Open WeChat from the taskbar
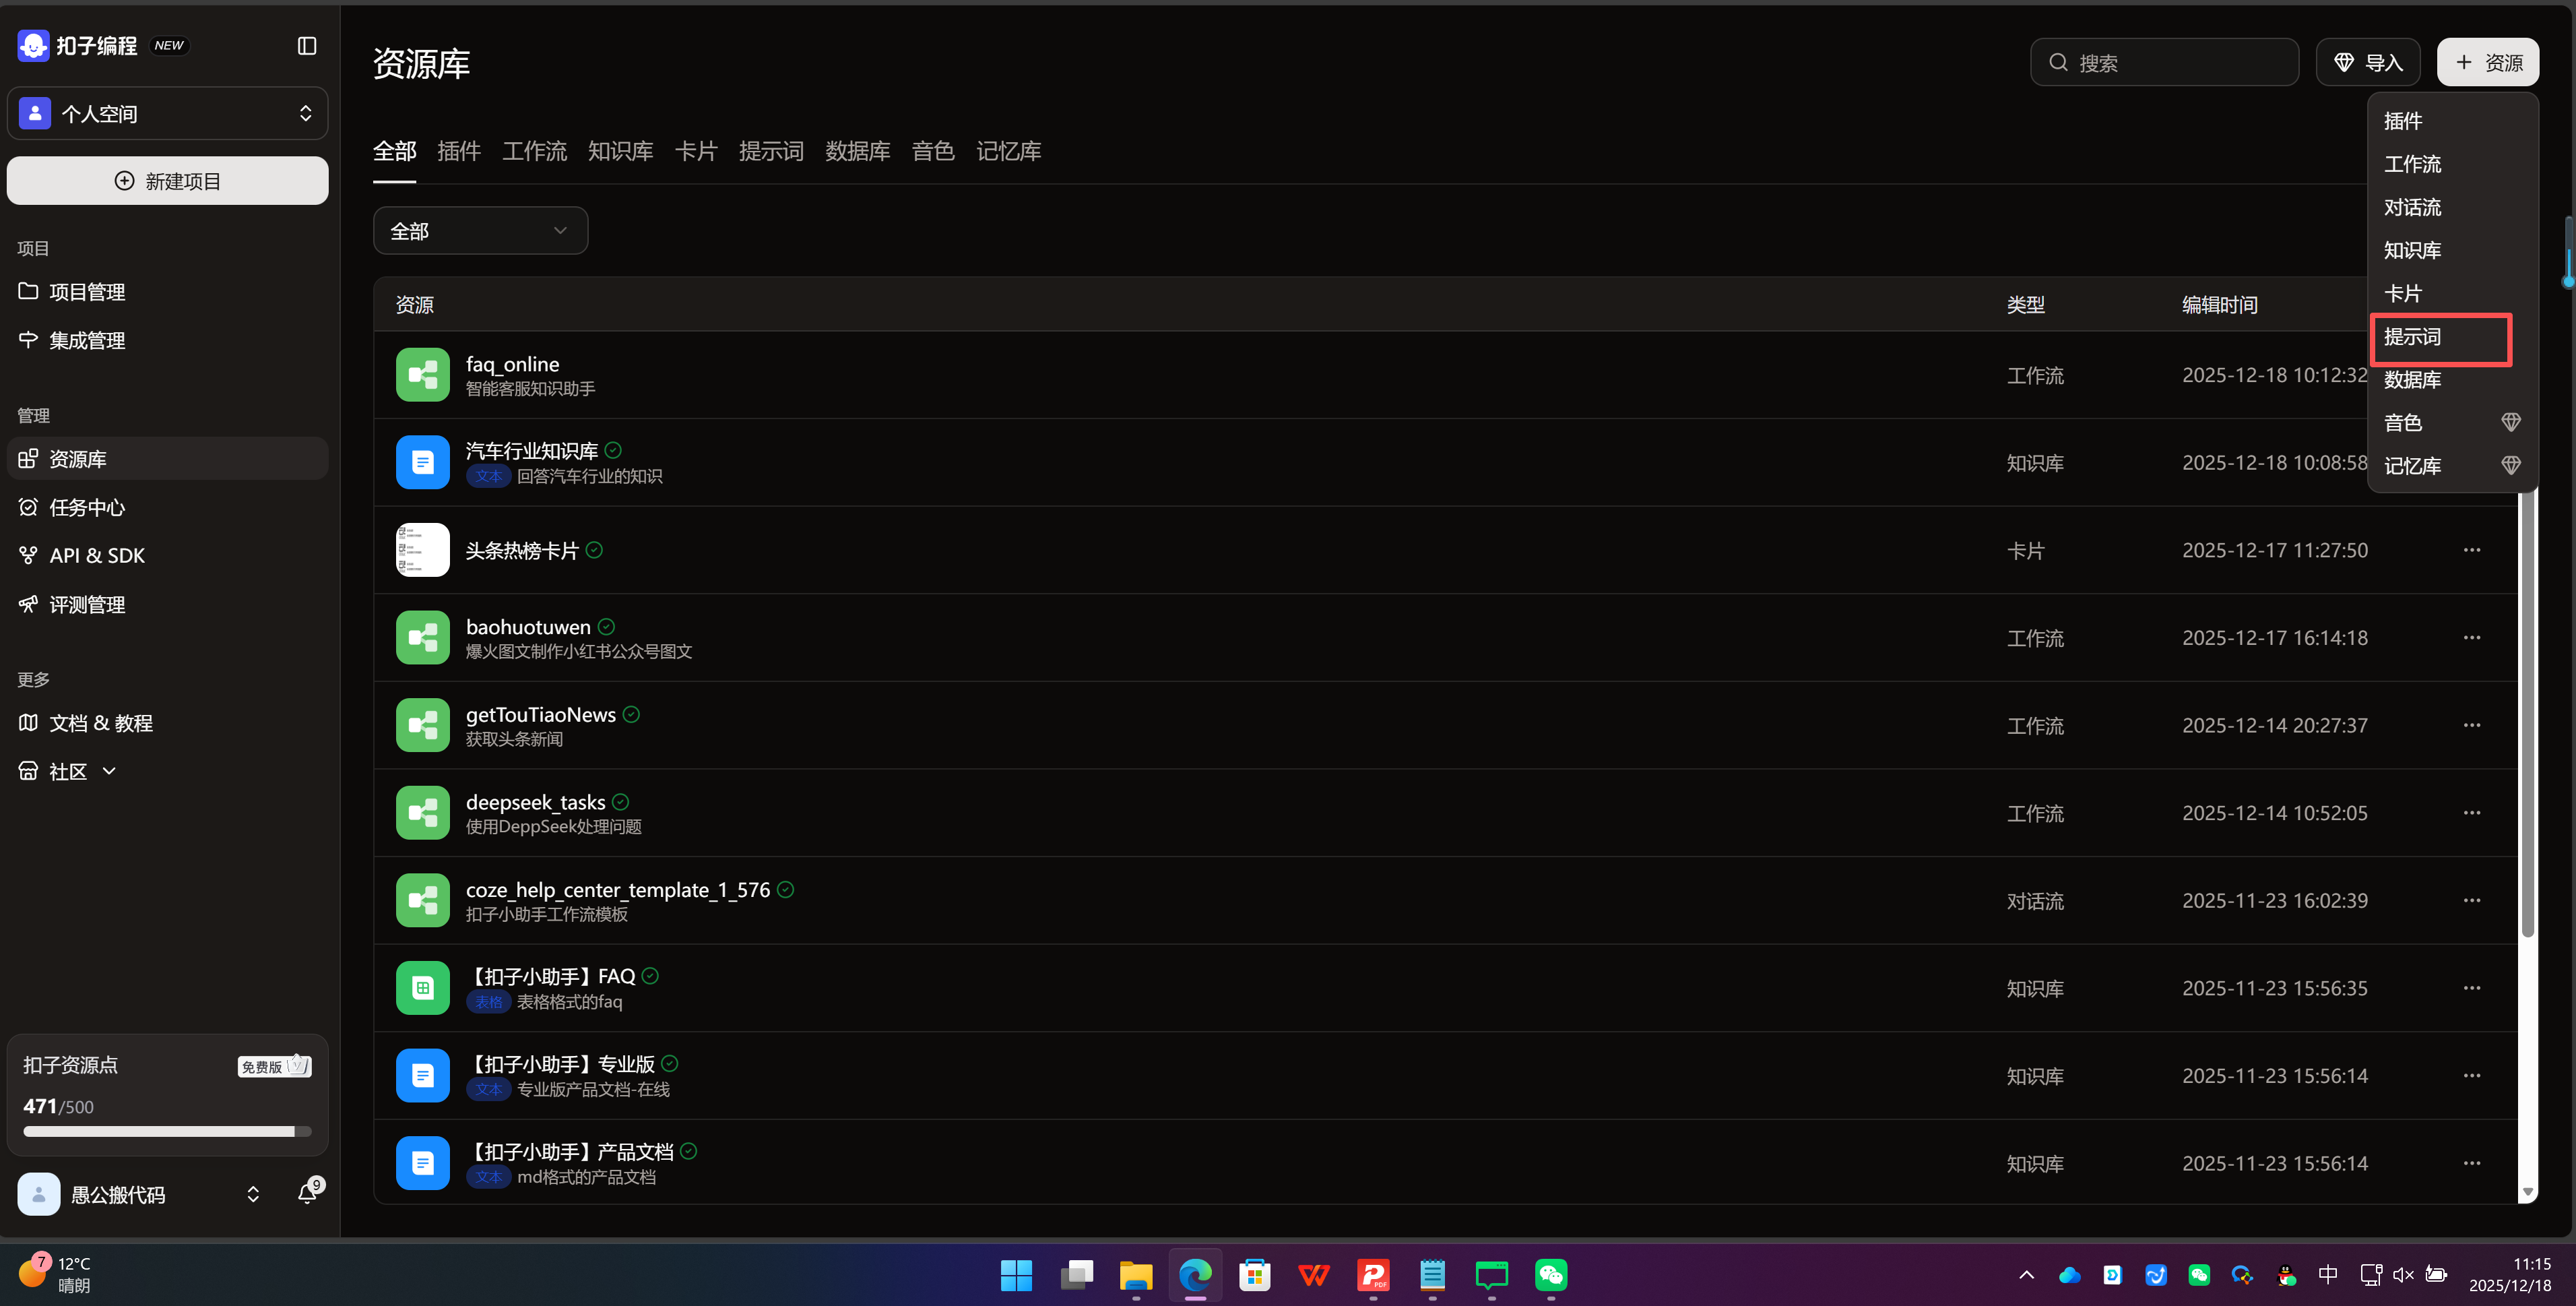This screenshot has width=2576, height=1306. pyautogui.click(x=1550, y=1275)
